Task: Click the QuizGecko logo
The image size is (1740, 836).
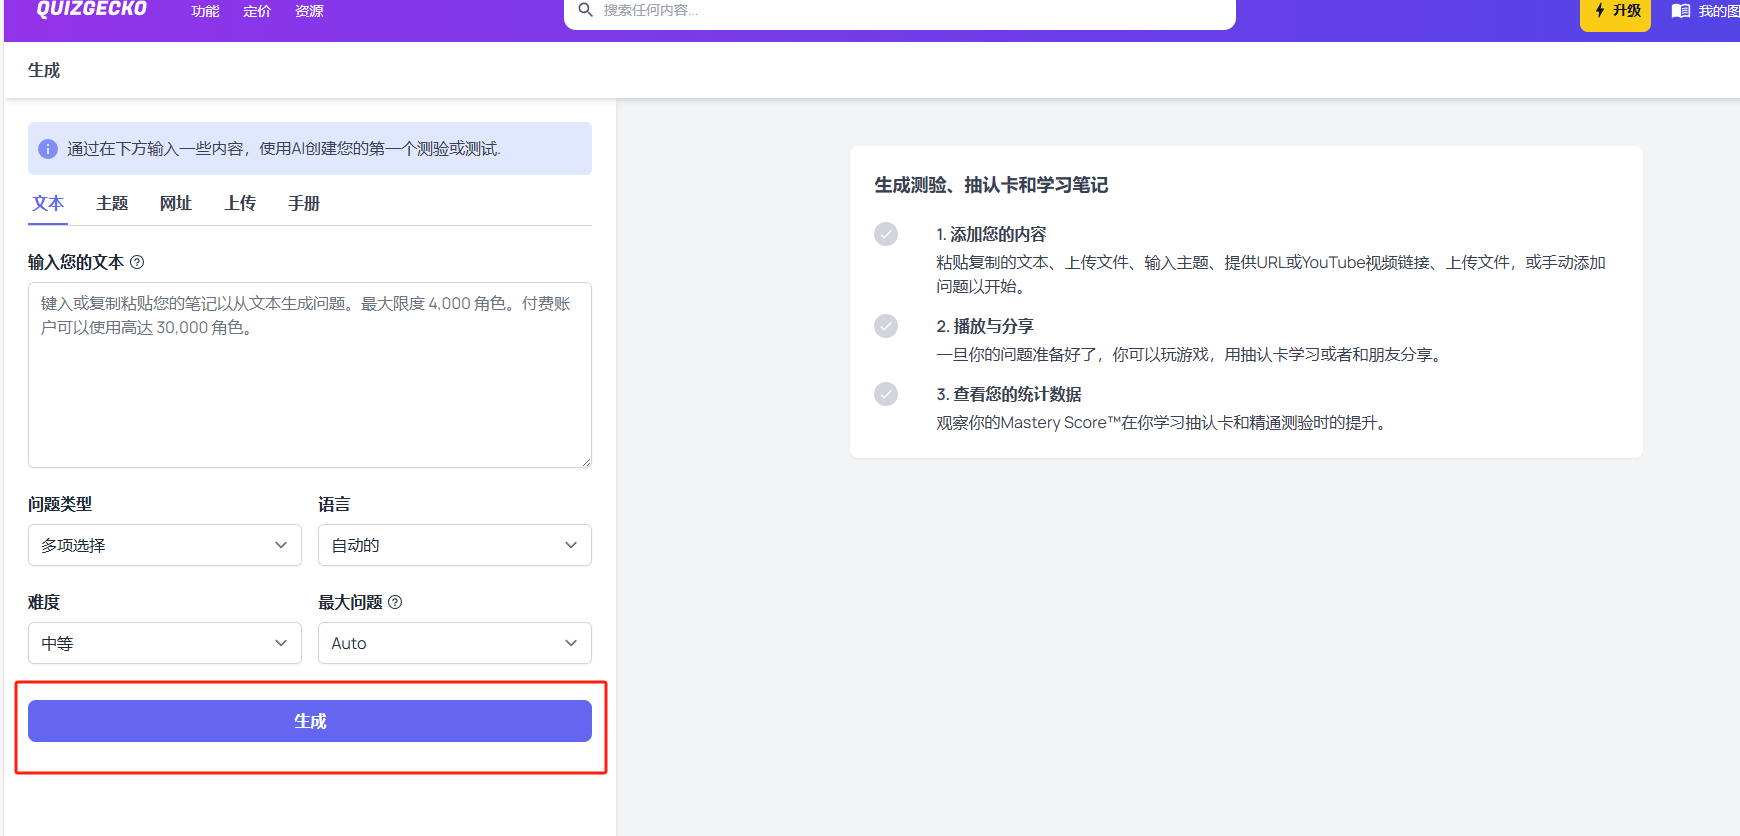Action: [91, 9]
